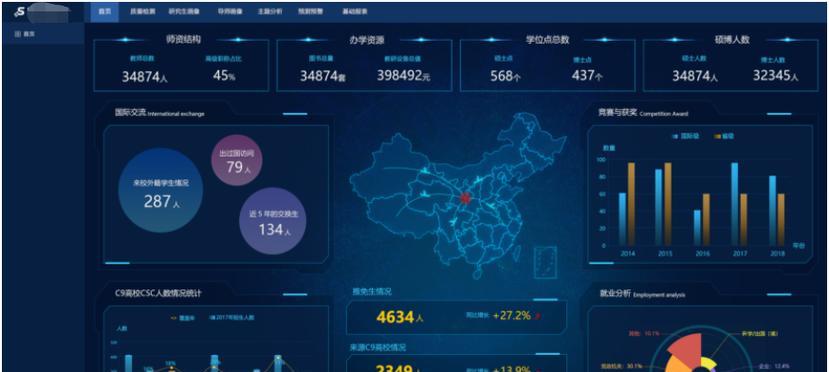Image resolution: width=829 pixels, height=372 pixels.
Task: Click the 学位点总数 panel title
Action: point(547,40)
